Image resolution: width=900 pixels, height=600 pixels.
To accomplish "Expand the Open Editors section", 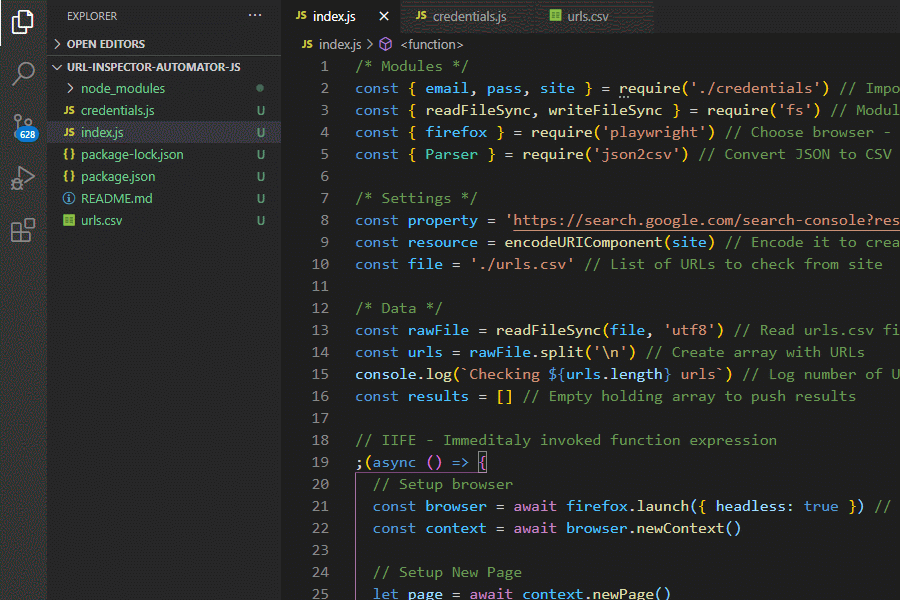I will tap(105, 44).
